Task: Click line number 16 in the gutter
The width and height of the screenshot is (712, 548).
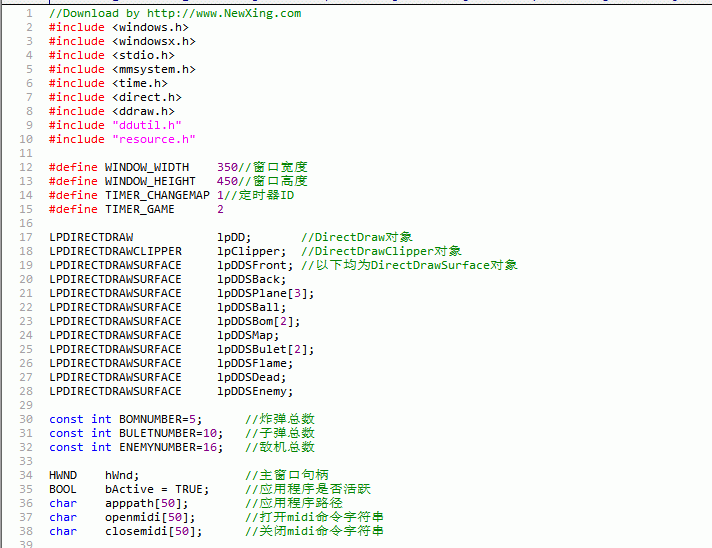Action: point(26,223)
